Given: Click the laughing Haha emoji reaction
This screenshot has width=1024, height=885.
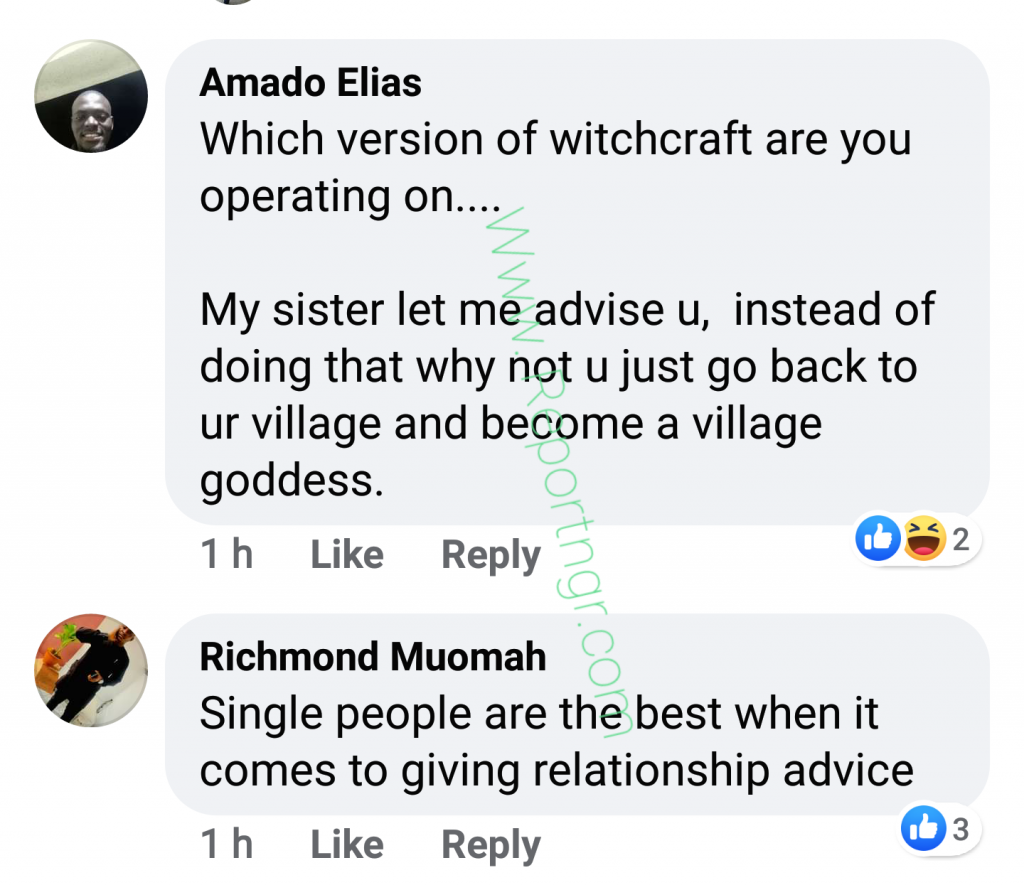Looking at the screenshot, I should (x=924, y=538).
